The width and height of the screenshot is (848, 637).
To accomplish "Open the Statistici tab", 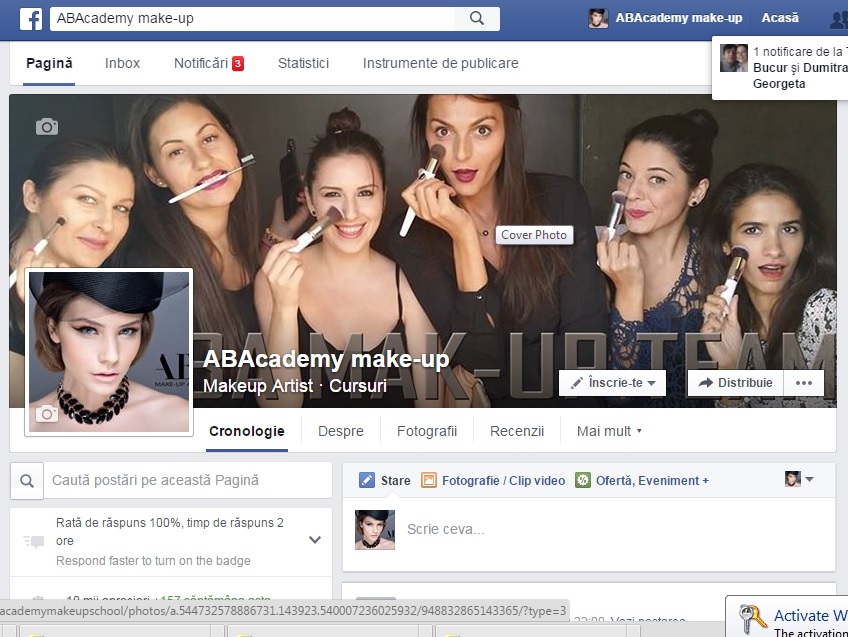I will tap(303, 63).
